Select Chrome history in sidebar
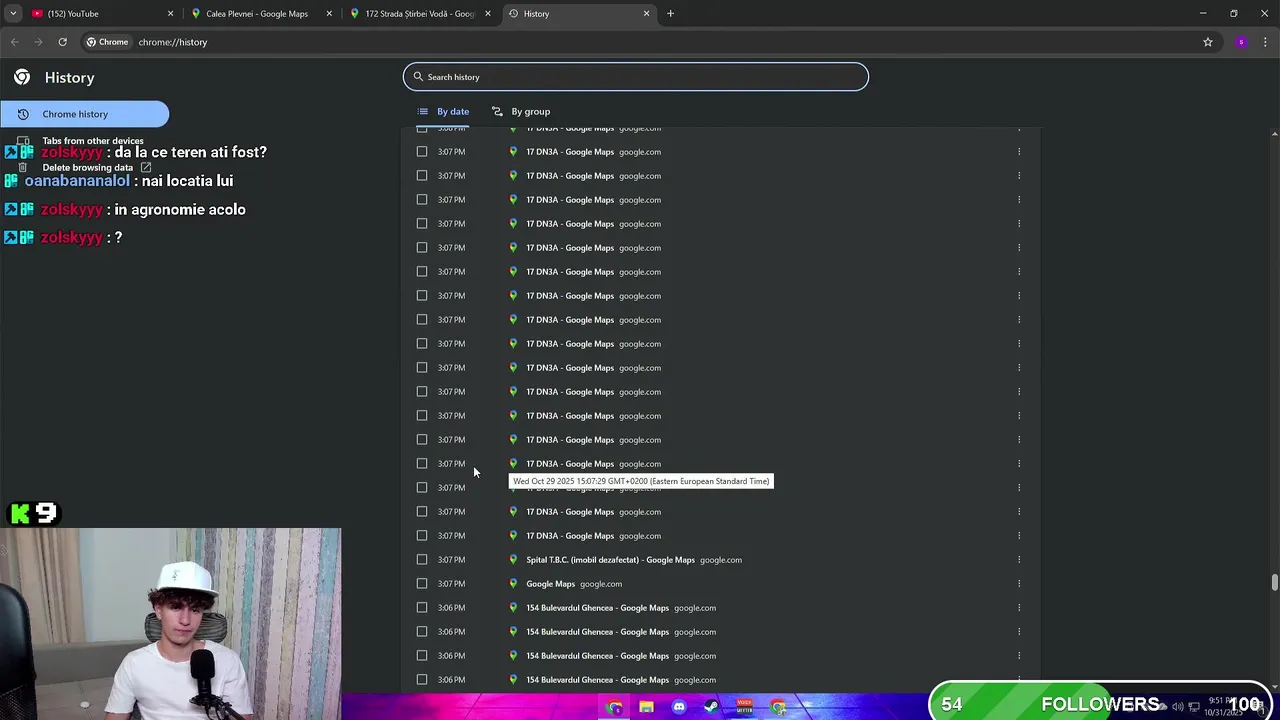This screenshot has height=720, width=1280. point(84,114)
